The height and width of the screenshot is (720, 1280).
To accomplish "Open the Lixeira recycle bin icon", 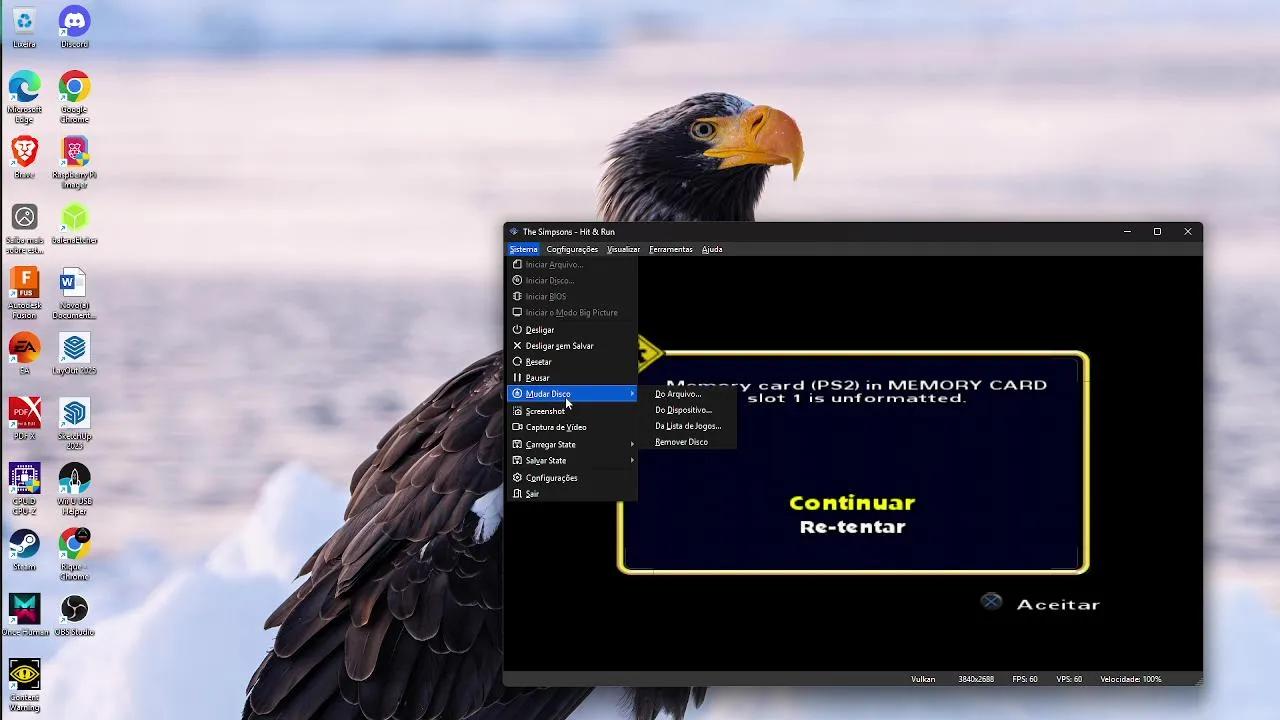I will (x=24, y=27).
